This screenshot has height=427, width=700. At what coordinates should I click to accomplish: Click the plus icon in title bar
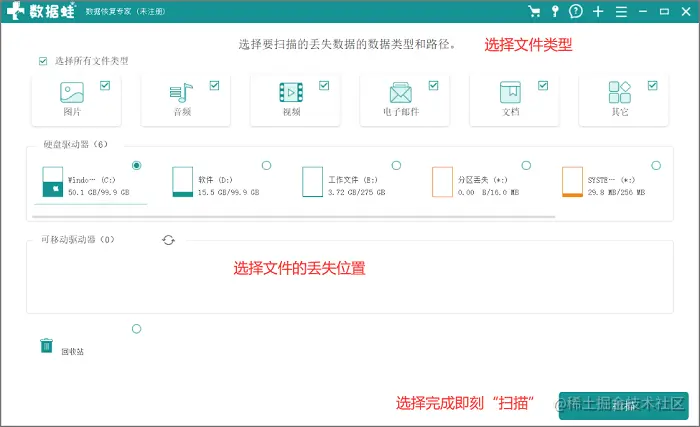pyautogui.click(x=598, y=11)
